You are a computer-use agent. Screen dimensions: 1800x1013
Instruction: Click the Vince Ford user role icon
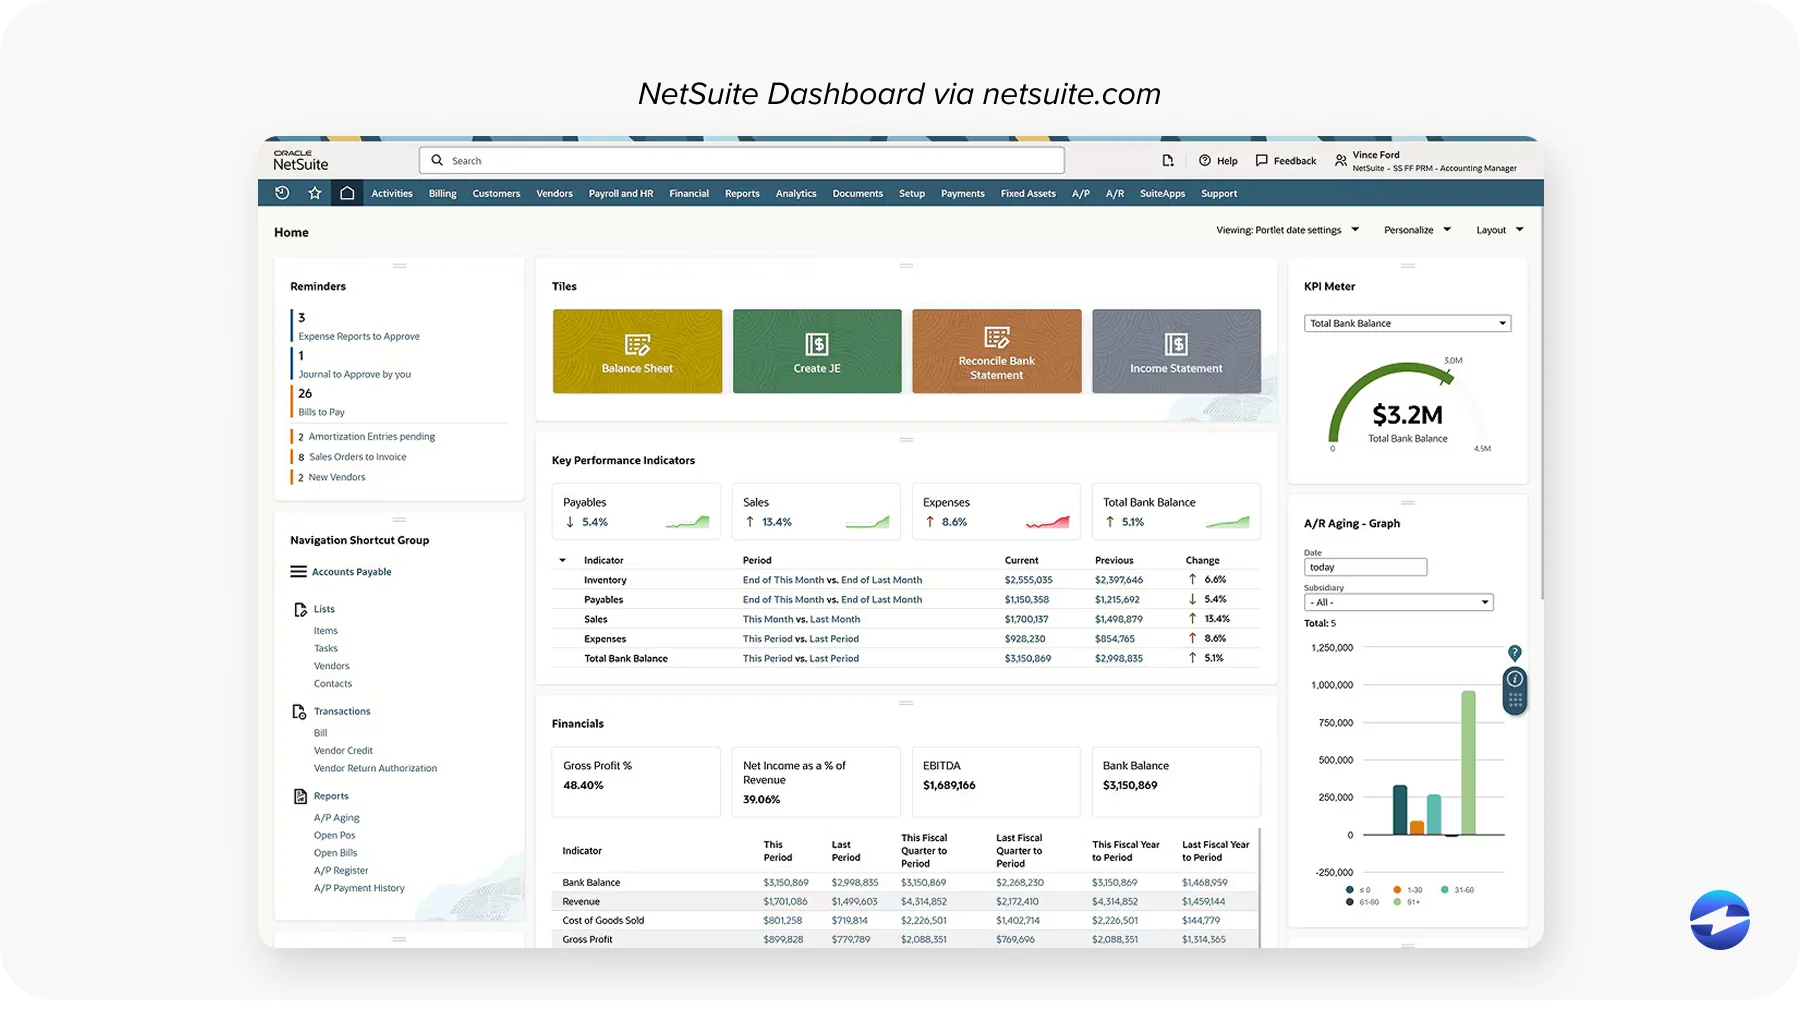pyautogui.click(x=1341, y=160)
